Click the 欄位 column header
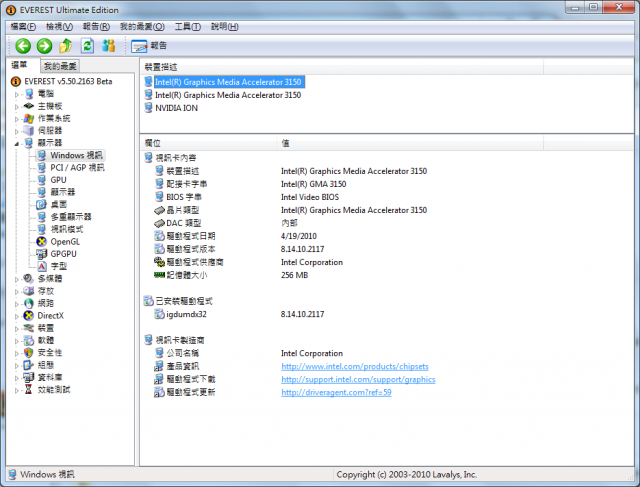The image size is (640, 487). (x=209, y=143)
